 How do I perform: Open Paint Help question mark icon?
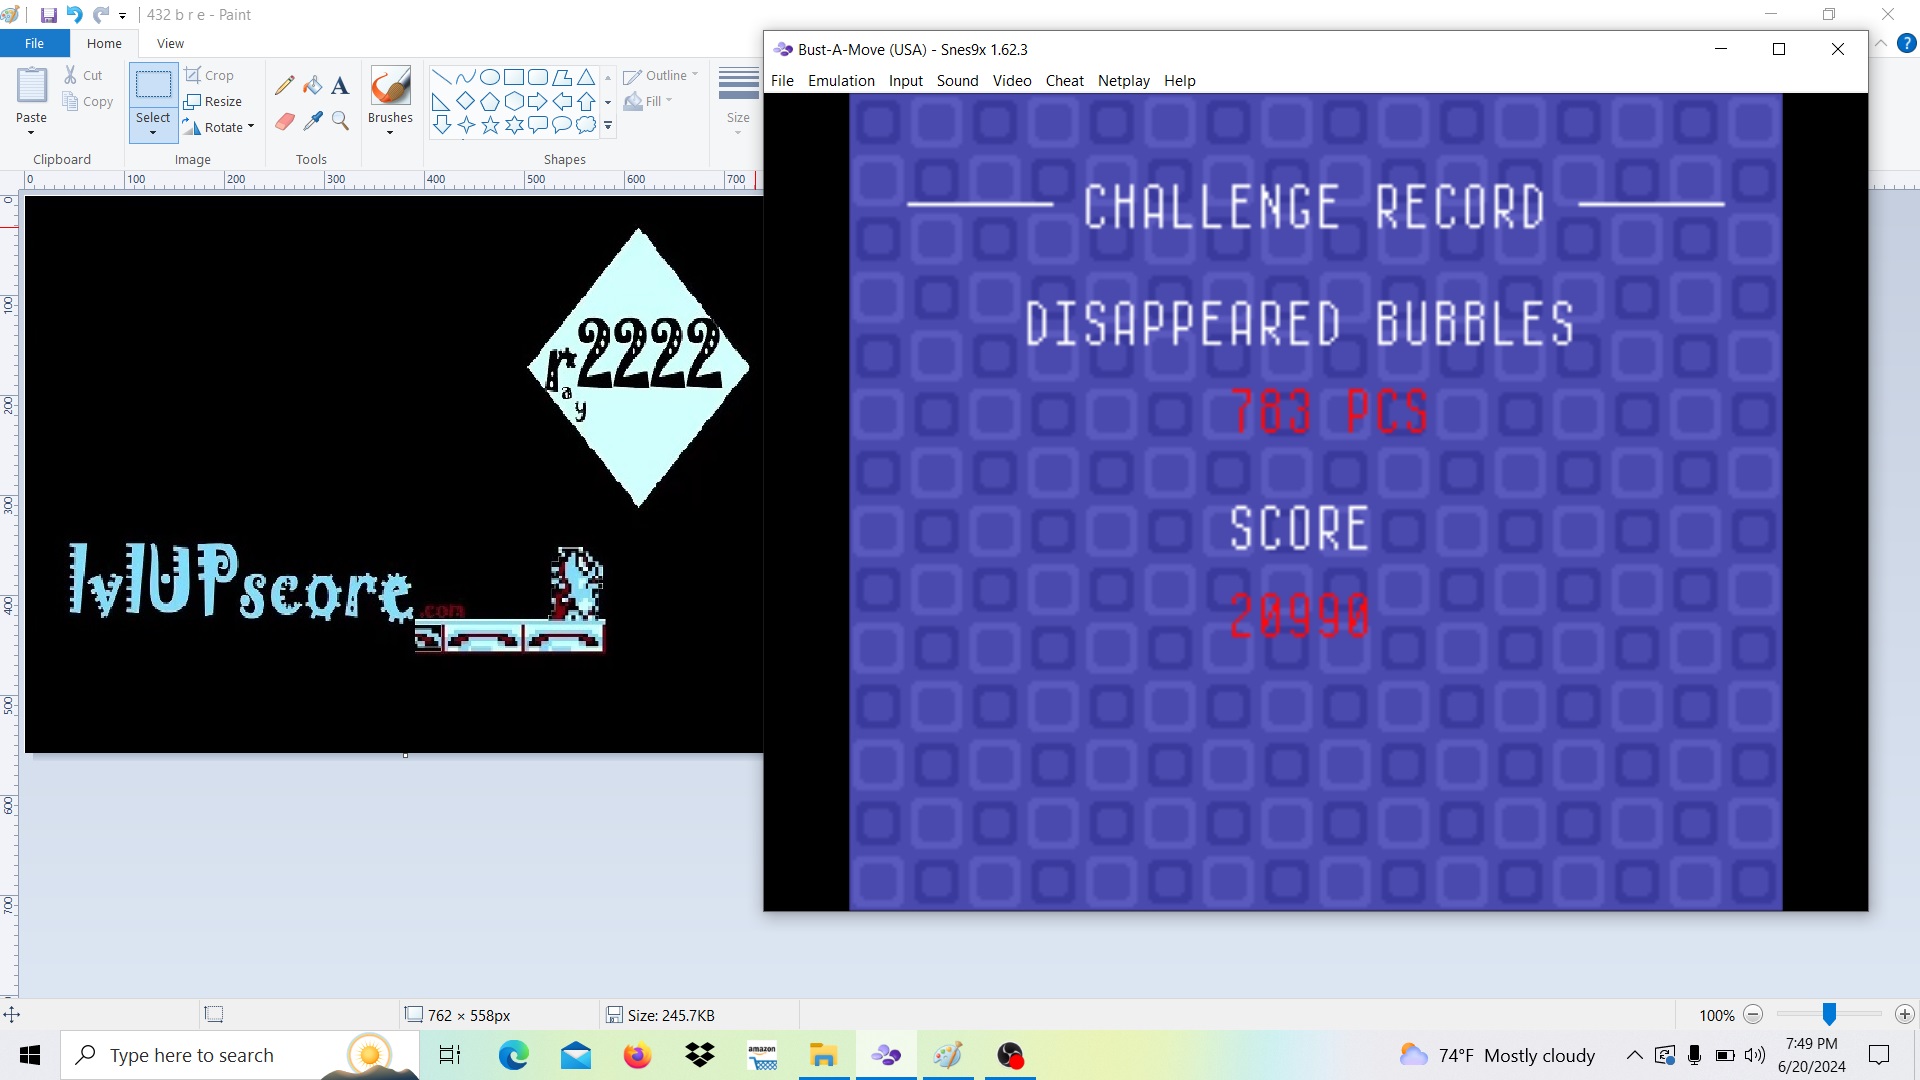pyautogui.click(x=1907, y=43)
